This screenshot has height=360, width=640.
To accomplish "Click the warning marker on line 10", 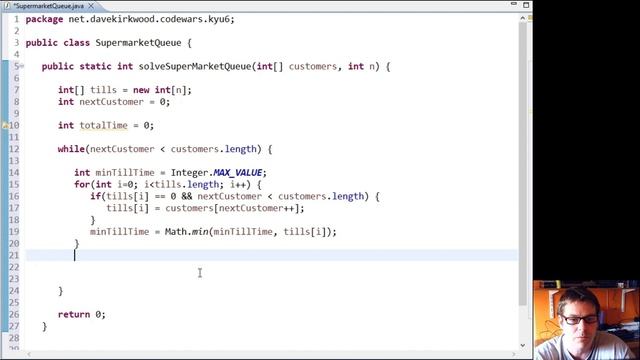I will (x=5, y=126).
